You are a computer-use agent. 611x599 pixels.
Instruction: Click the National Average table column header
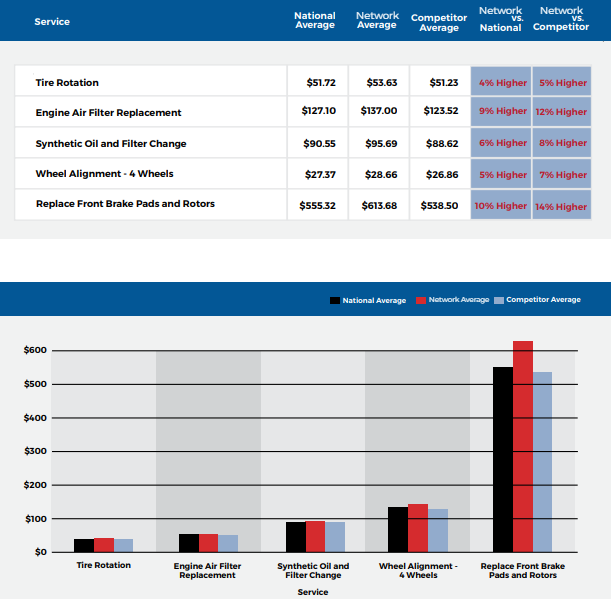click(x=314, y=21)
